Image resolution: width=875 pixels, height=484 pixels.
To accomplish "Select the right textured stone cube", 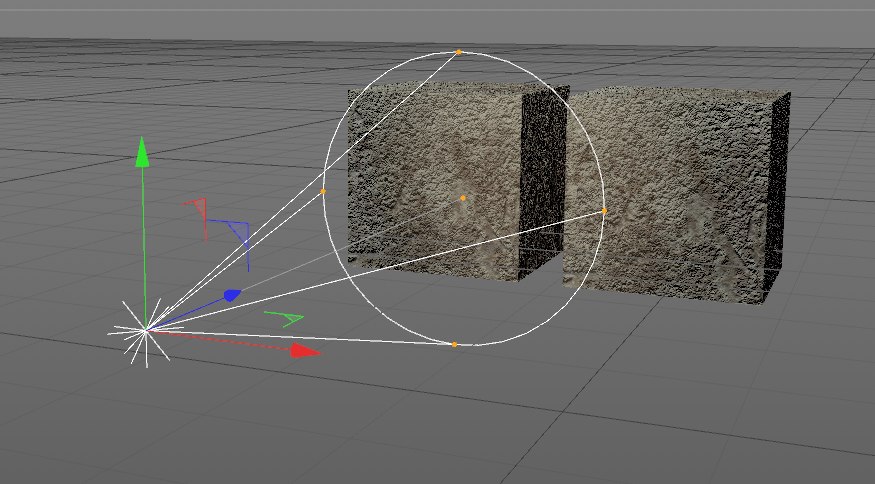I will [675, 195].
